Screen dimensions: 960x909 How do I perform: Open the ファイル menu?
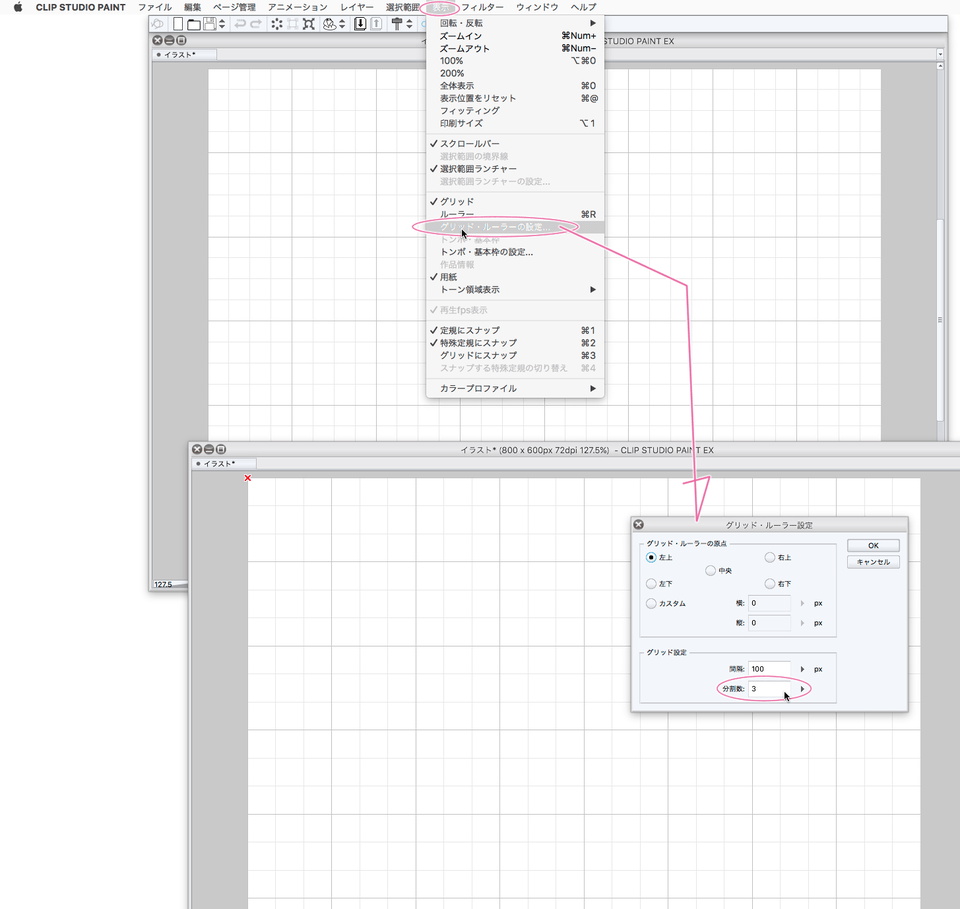pos(155,7)
